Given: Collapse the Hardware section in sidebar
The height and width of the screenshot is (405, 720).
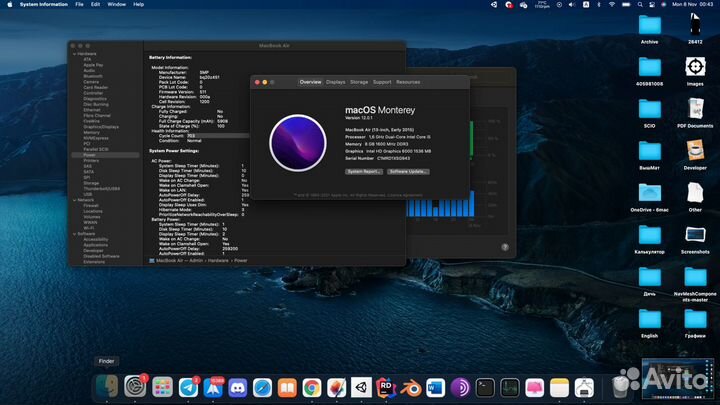Looking at the screenshot, I should click(75, 54).
